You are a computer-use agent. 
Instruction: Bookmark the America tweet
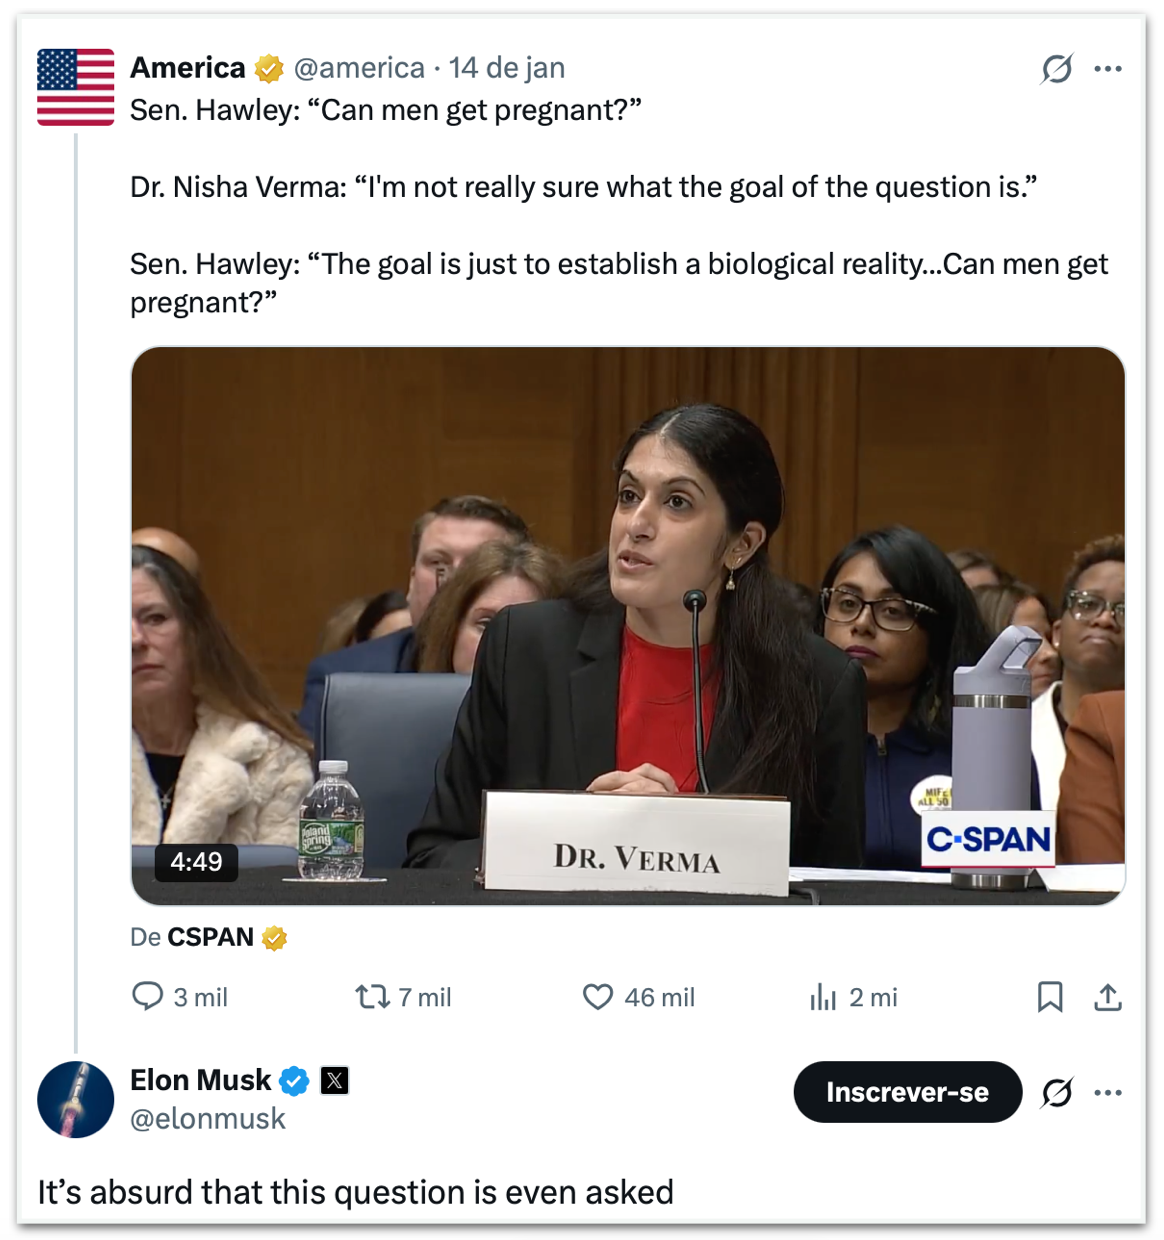coord(1050,996)
